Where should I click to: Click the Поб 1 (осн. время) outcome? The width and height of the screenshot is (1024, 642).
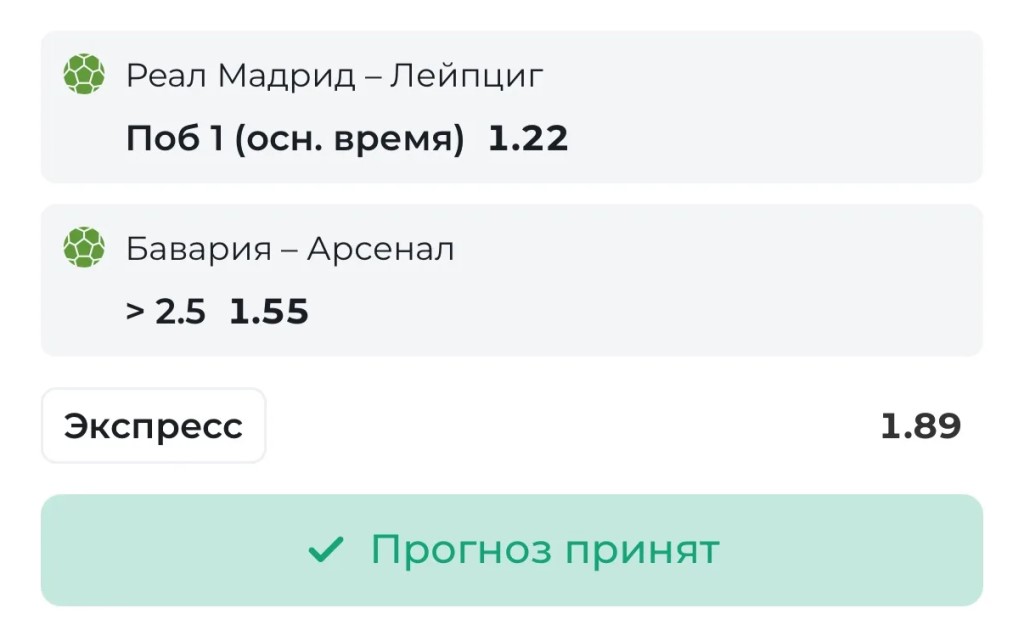coord(295,138)
